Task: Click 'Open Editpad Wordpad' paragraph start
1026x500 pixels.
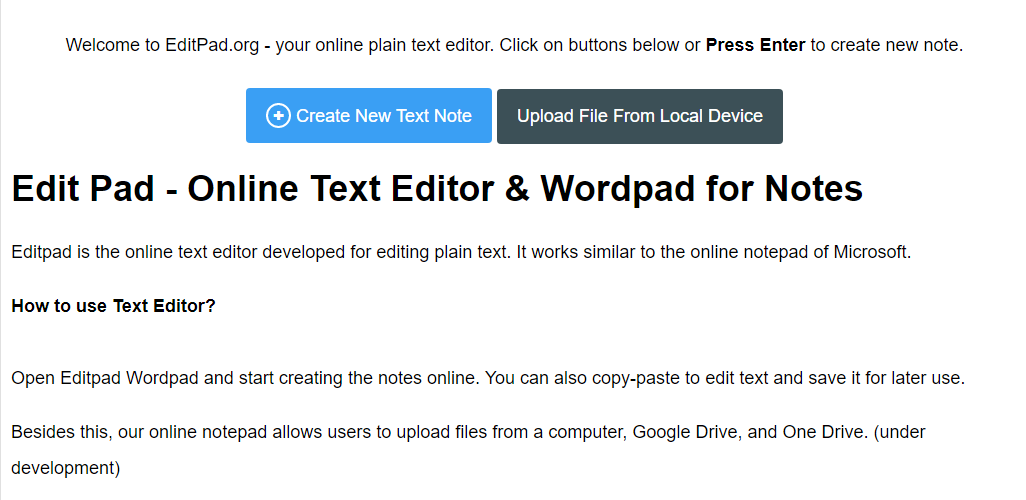Action: 90,379
